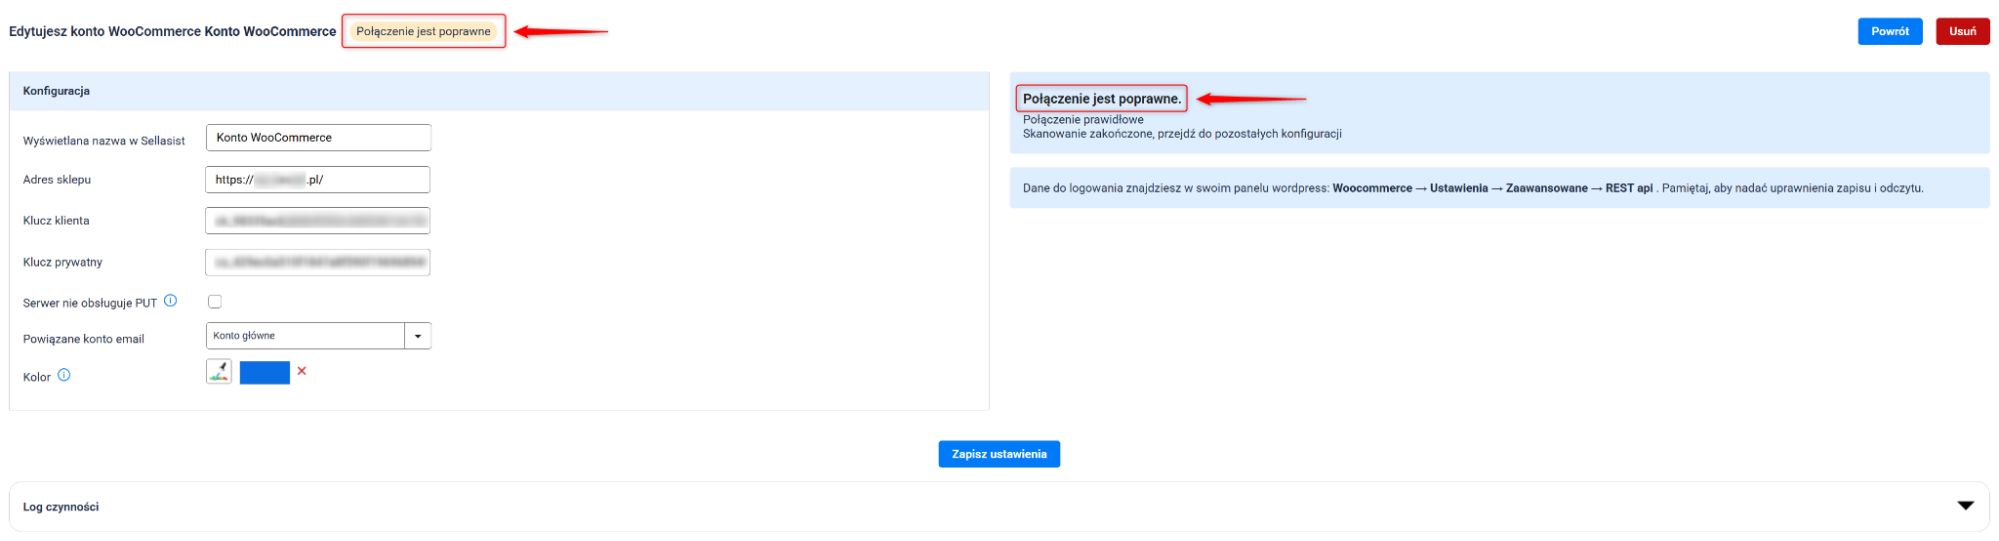
Task: Click the yellow Połączenie jest poprawne badge
Action: click(x=423, y=31)
